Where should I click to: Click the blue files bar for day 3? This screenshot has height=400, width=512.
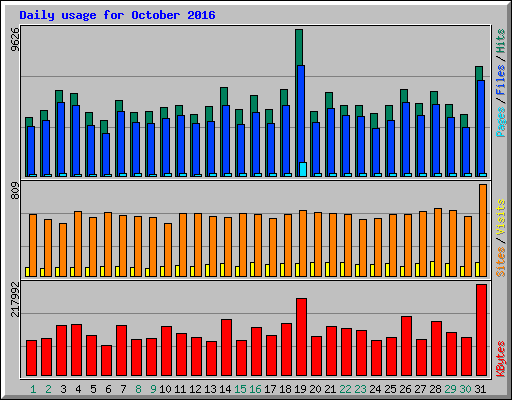61,138
